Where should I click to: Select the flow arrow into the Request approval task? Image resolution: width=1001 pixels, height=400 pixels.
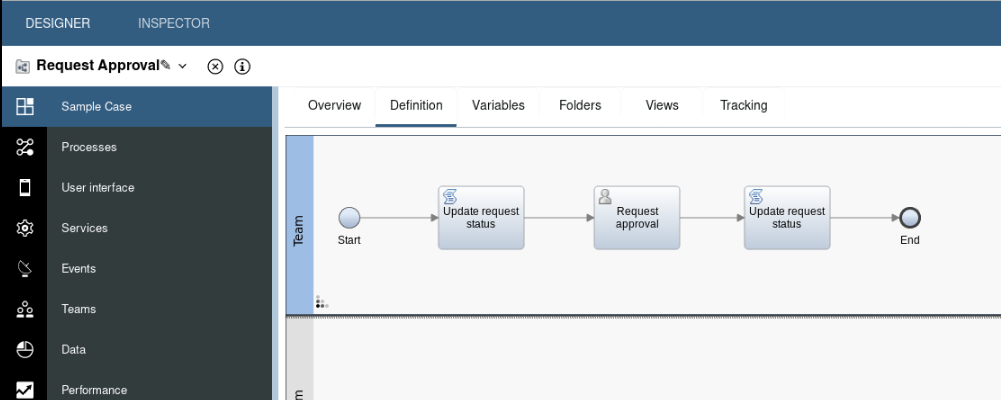tap(559, 218)
